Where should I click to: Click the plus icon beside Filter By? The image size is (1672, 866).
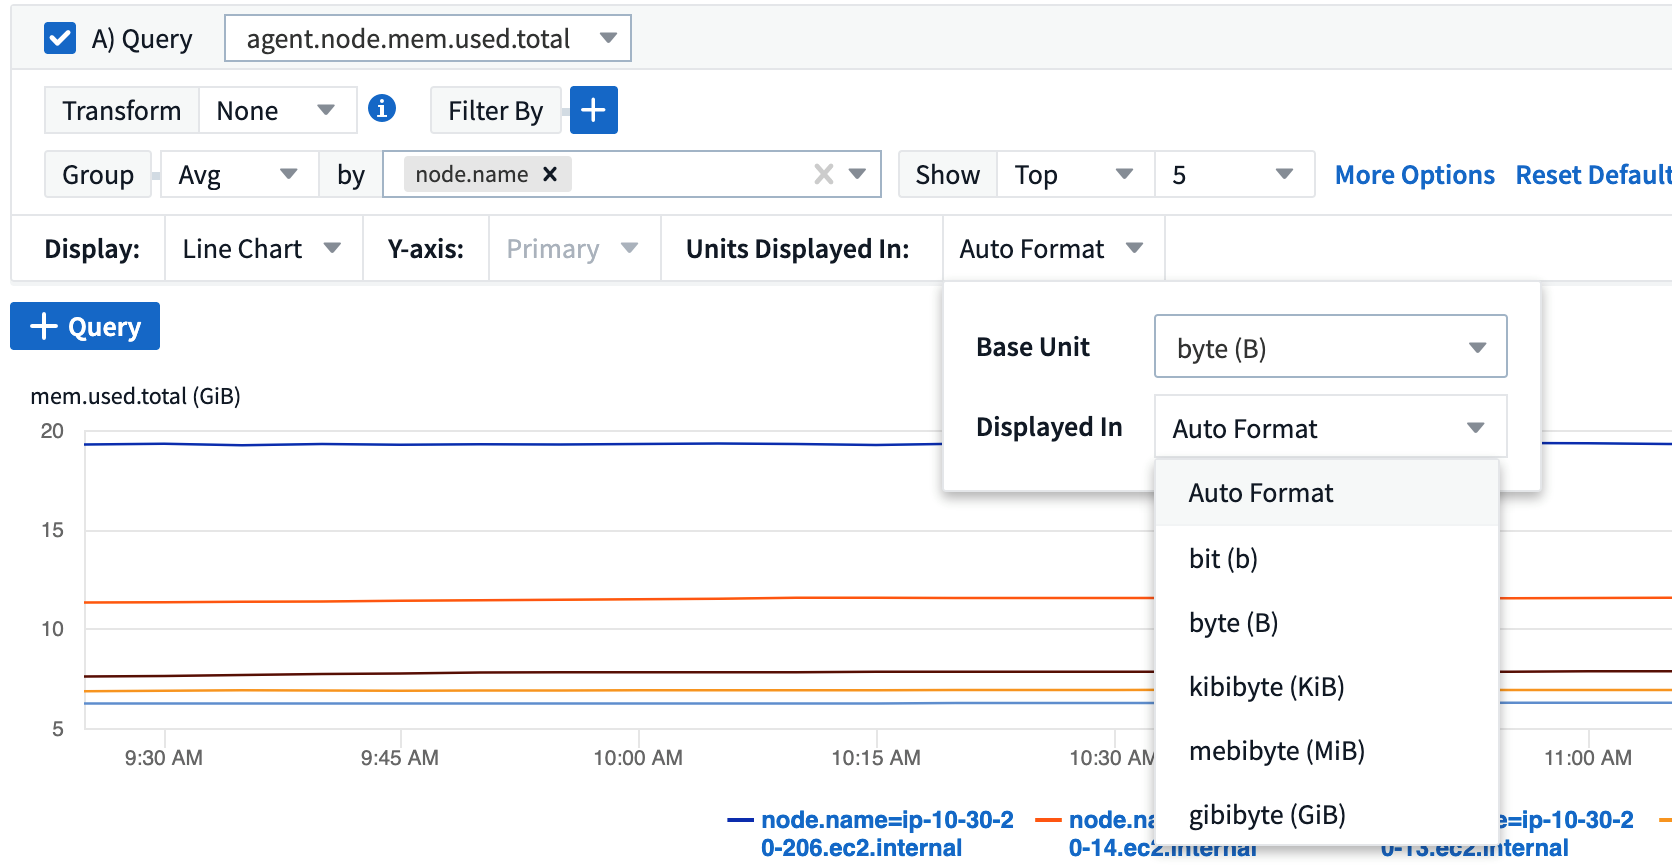[594, 110]
